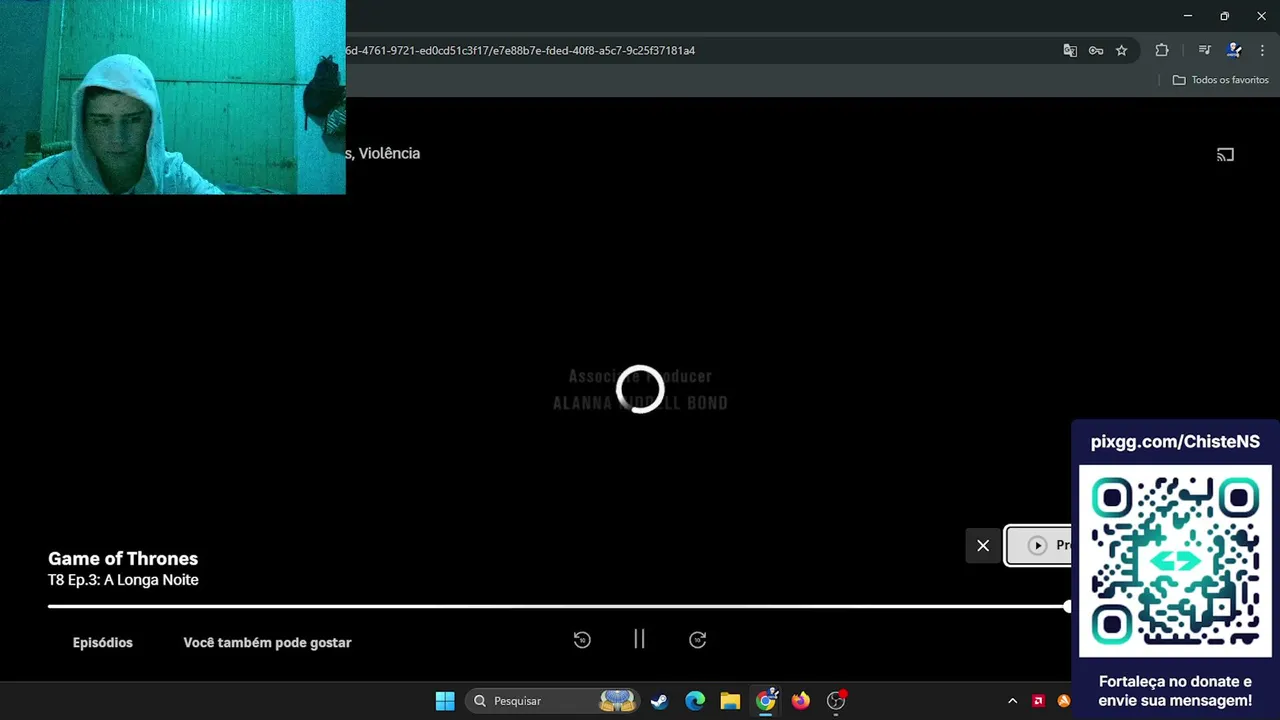Skip forward ten seconds

(698, 640)
